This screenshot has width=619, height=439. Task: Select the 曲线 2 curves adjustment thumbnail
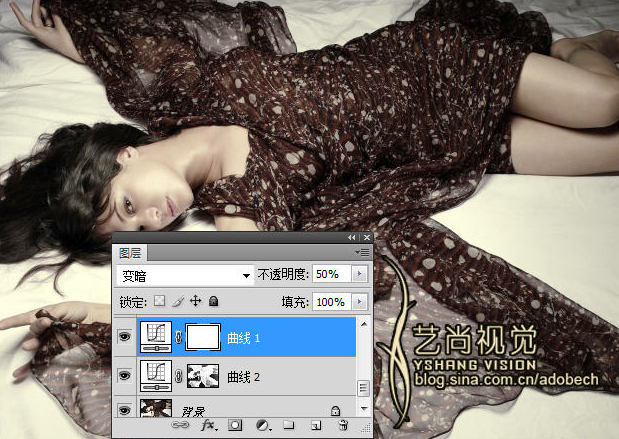coord(156,375)
